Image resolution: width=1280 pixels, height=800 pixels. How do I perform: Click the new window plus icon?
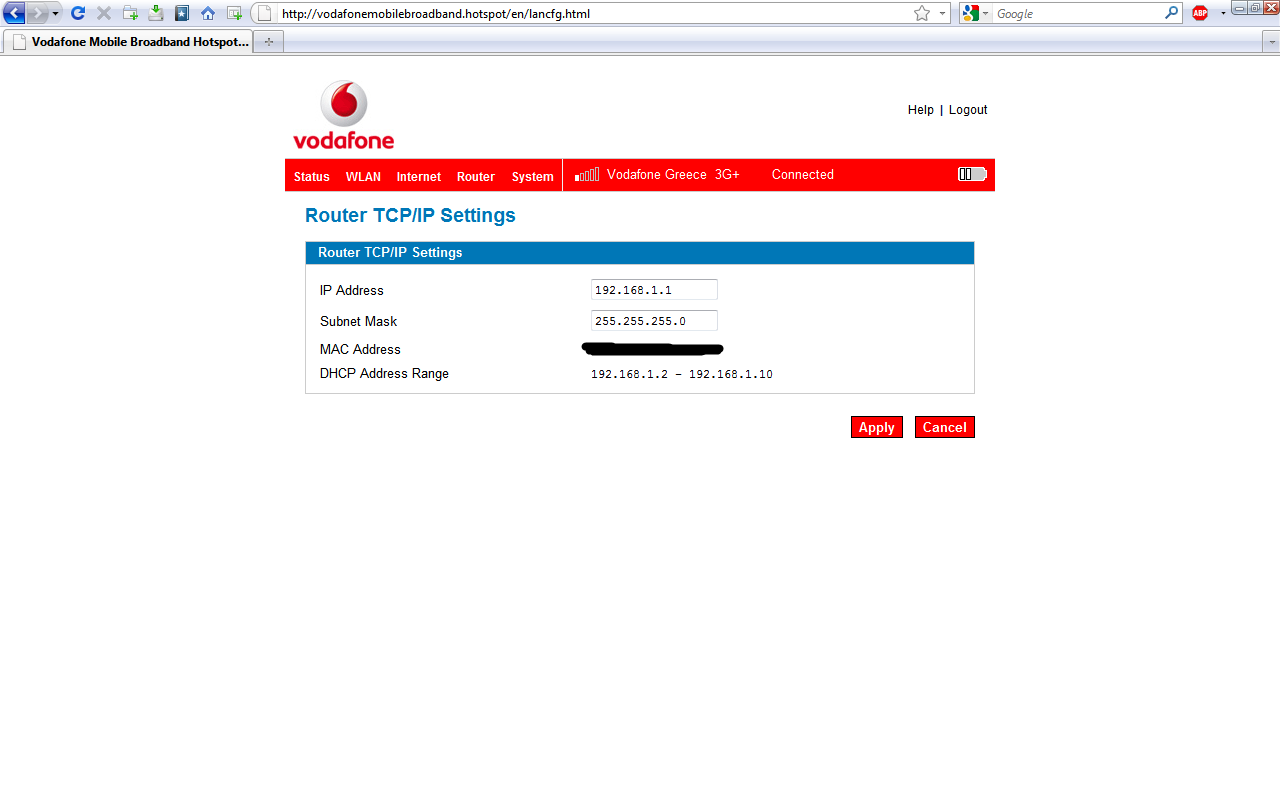pyautogui.click(x=234, y=14)
